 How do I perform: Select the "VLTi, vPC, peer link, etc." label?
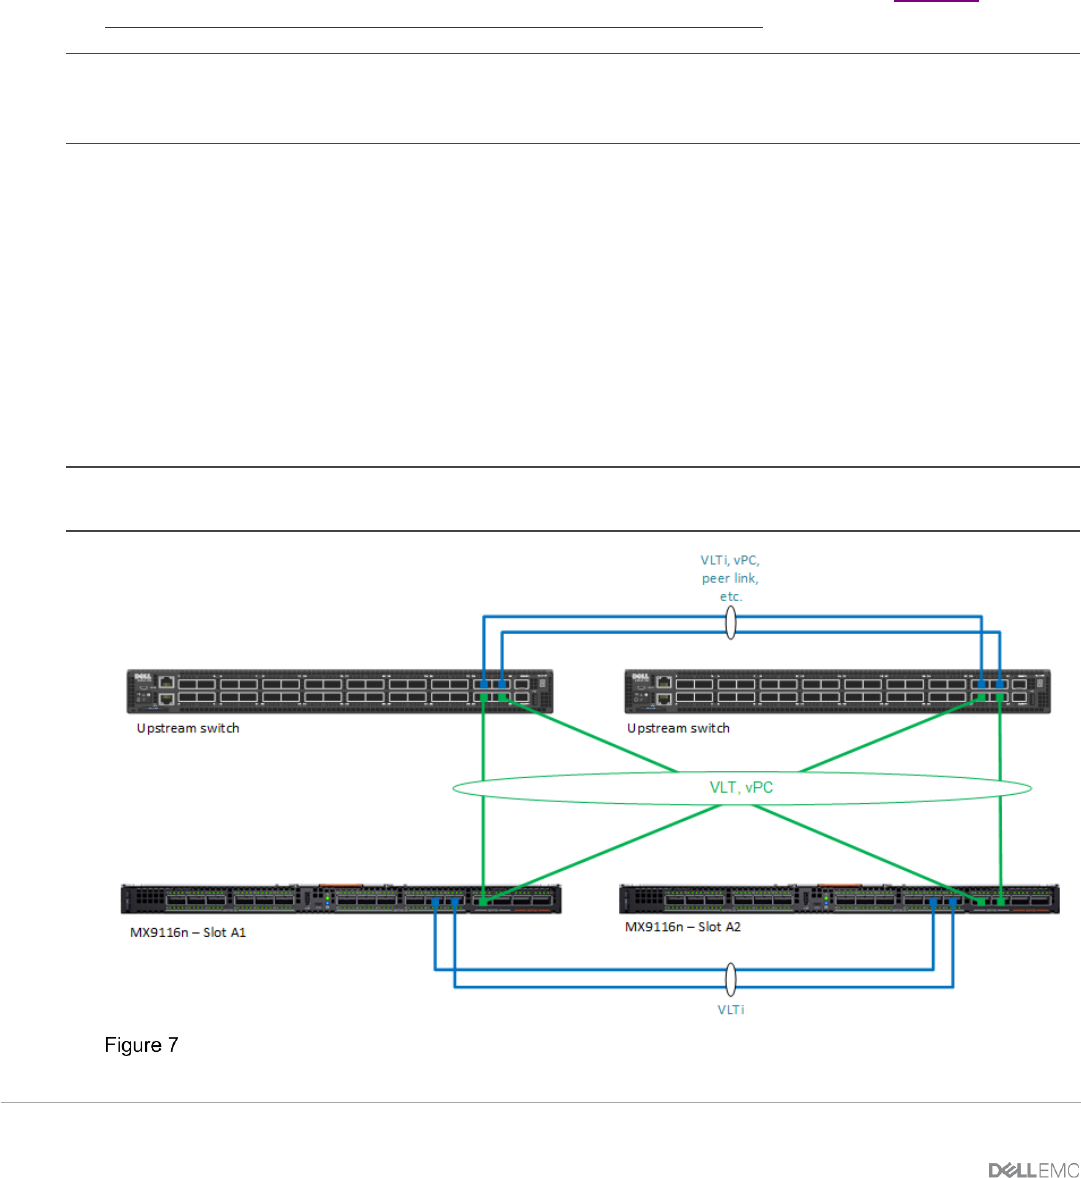[730, 578]
